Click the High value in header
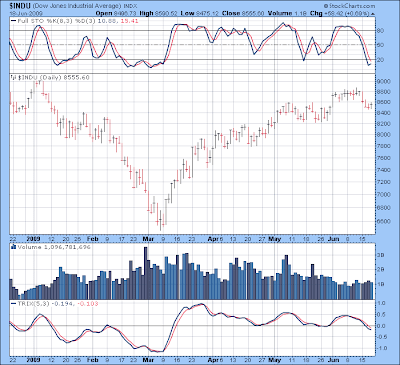Image resolution: width=400 pixels, height=365 pixels. click(x=165, y=13)
